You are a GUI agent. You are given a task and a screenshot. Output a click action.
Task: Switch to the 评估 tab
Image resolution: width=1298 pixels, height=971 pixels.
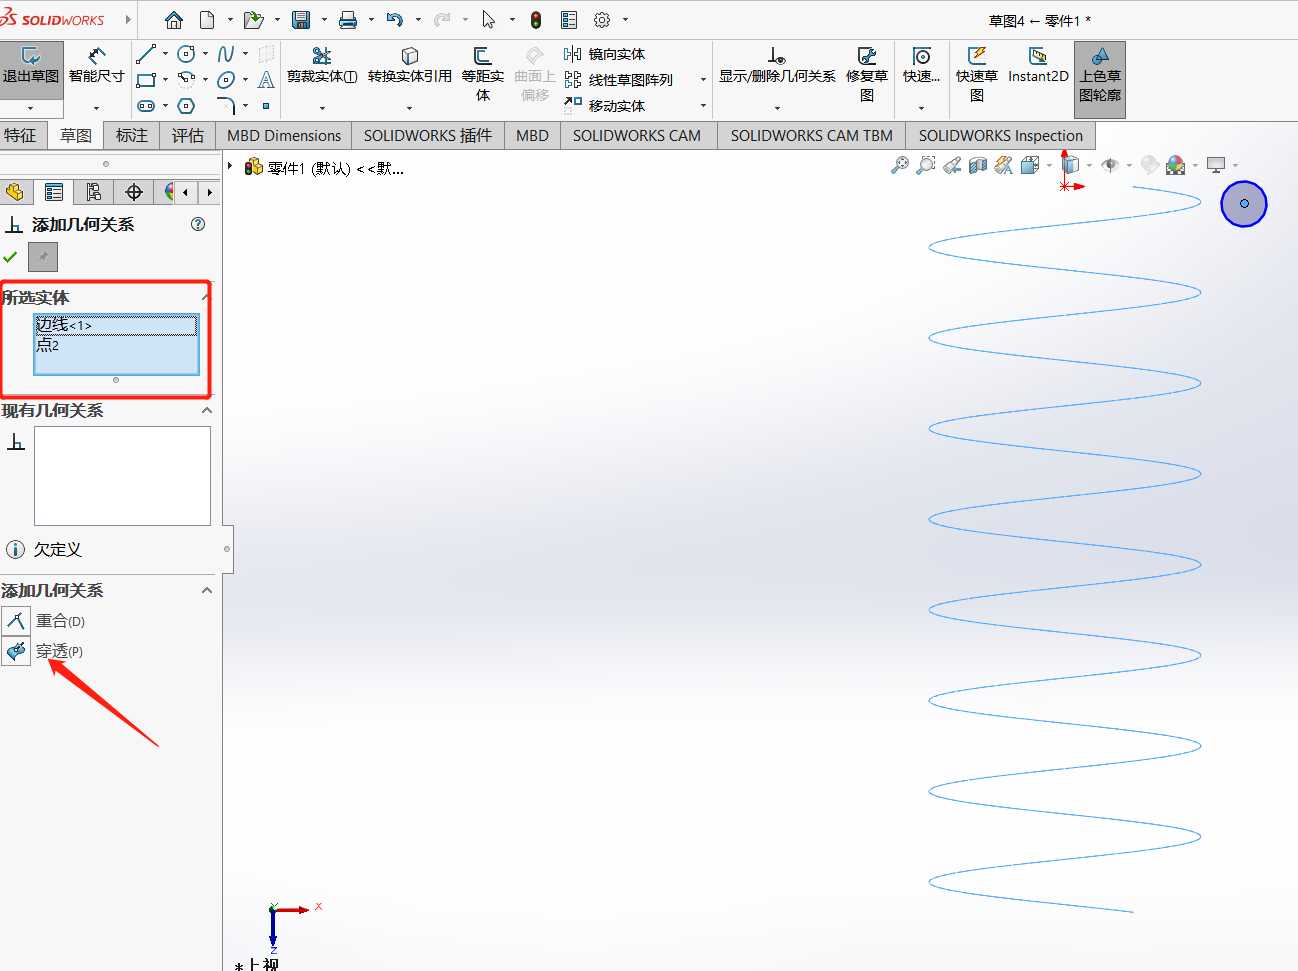coord(187,135)
